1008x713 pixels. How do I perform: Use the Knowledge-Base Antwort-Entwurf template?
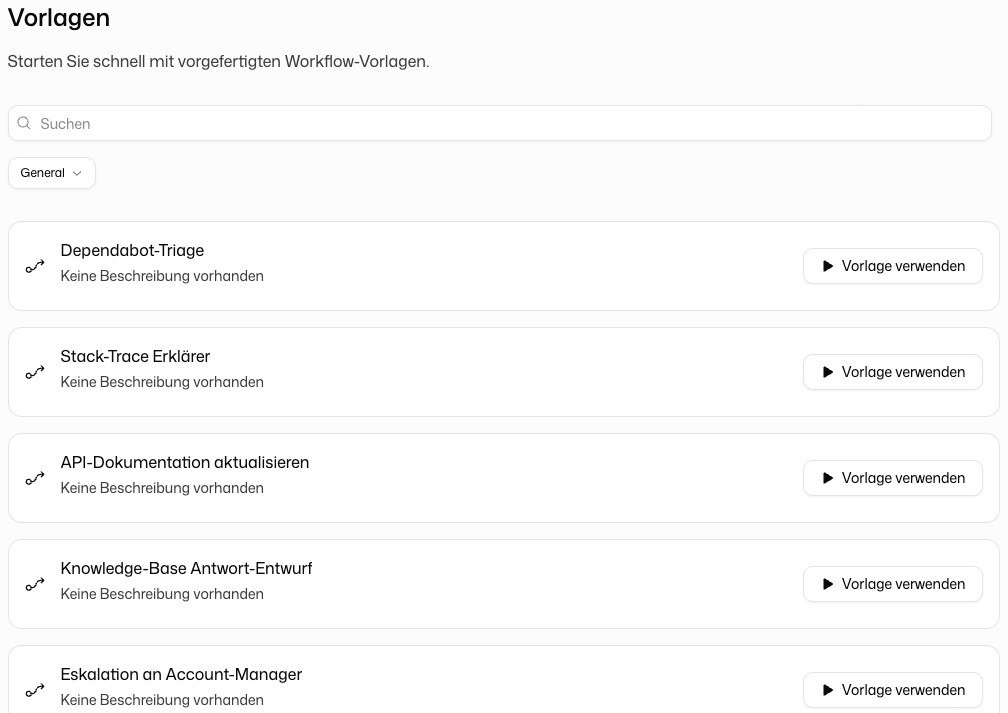(892, 584)
